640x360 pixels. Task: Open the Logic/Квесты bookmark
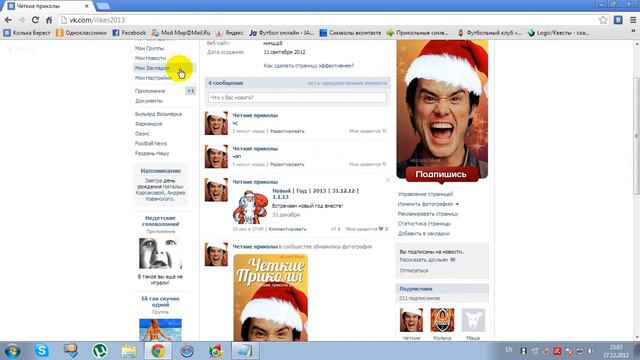click(x=558, y=33)
